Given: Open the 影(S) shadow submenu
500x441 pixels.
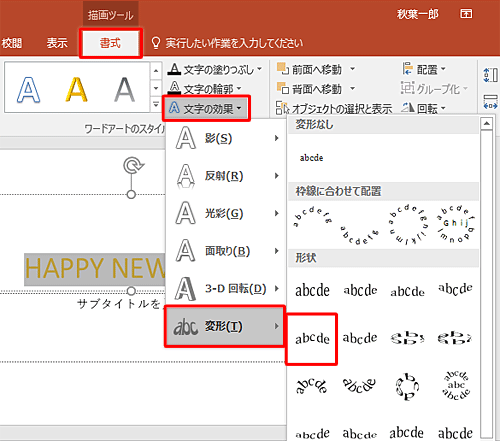Looking at the screenshot, I should (226, 138).
